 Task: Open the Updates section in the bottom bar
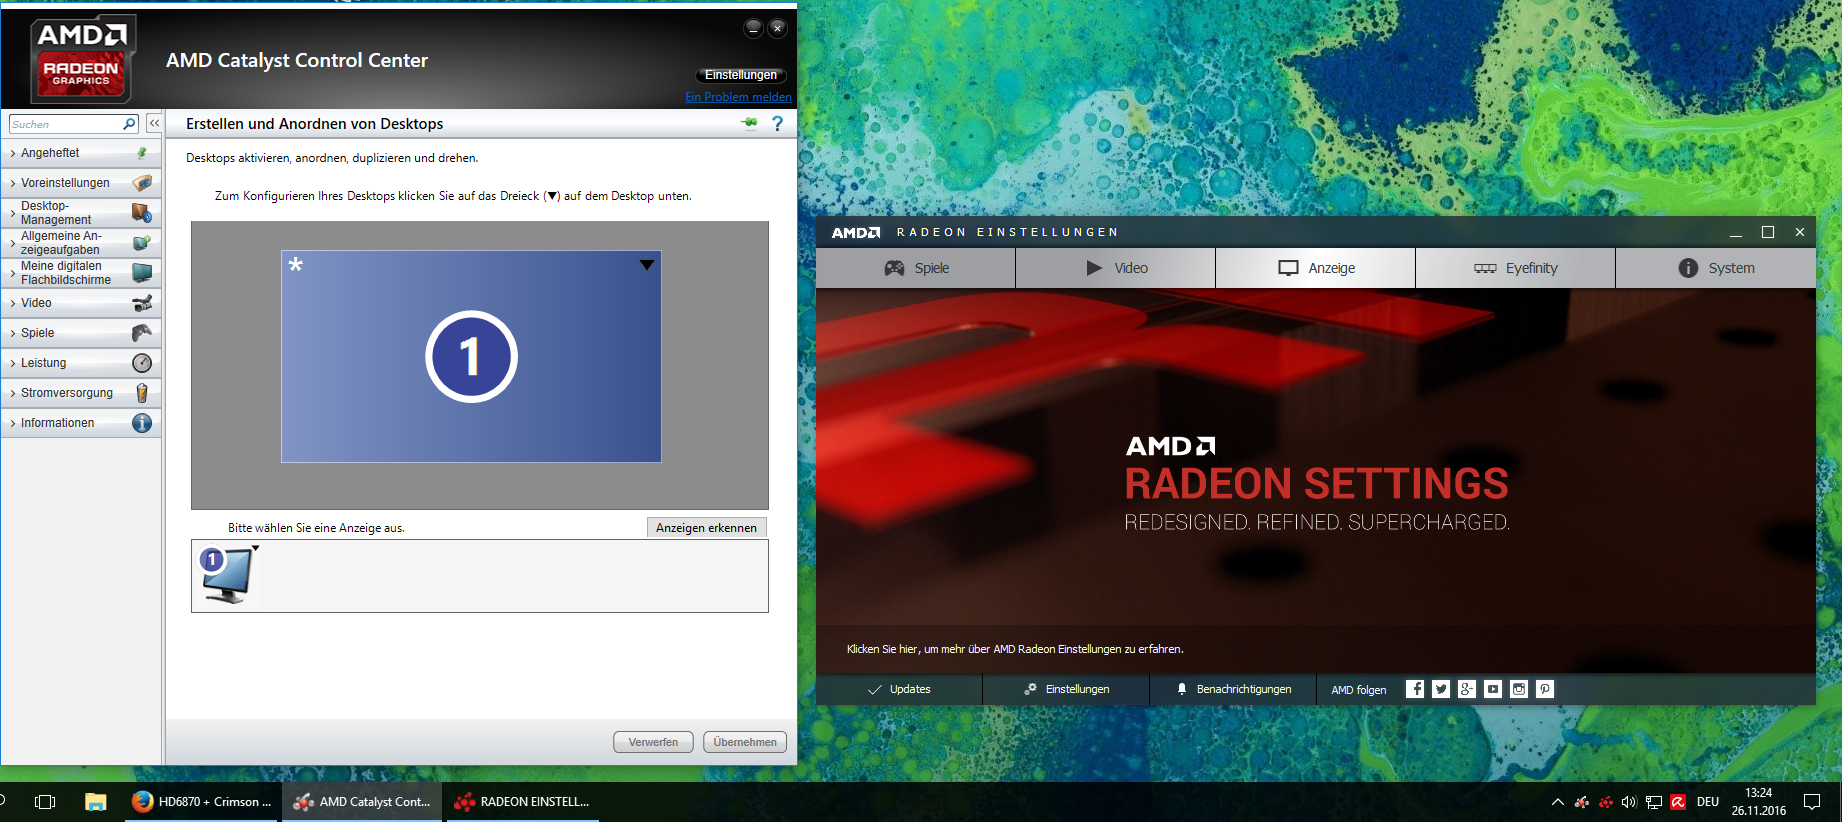[x=899, y=689]
